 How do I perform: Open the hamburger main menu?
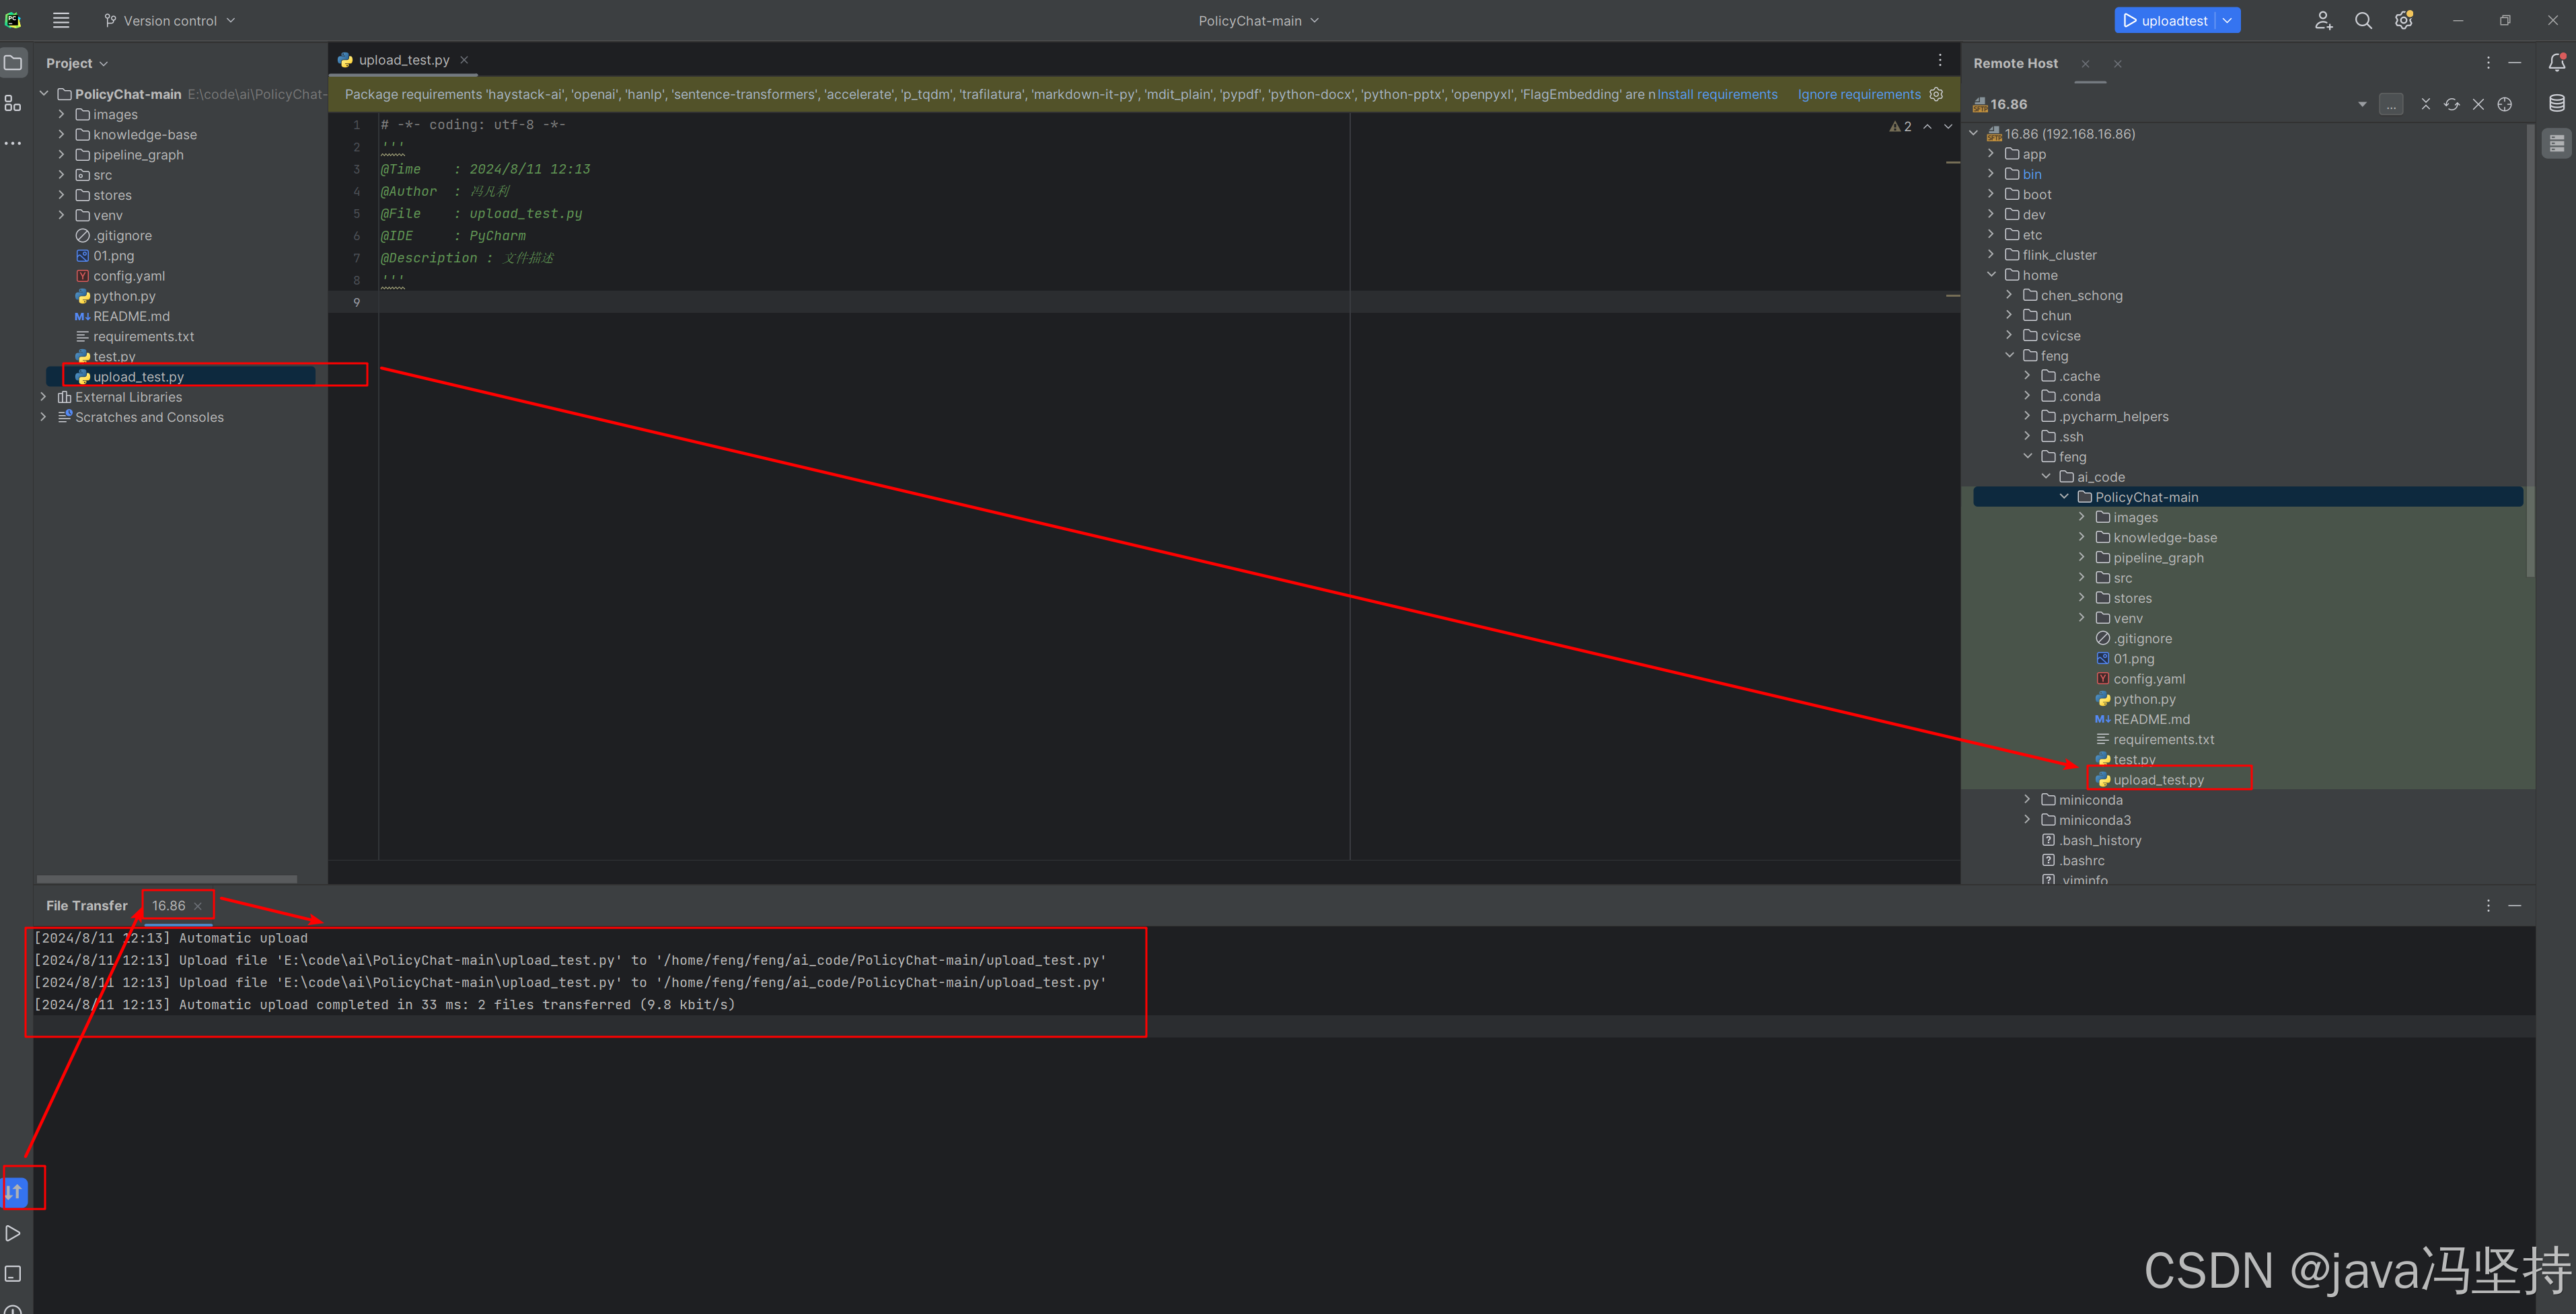(x=61, y=20)
